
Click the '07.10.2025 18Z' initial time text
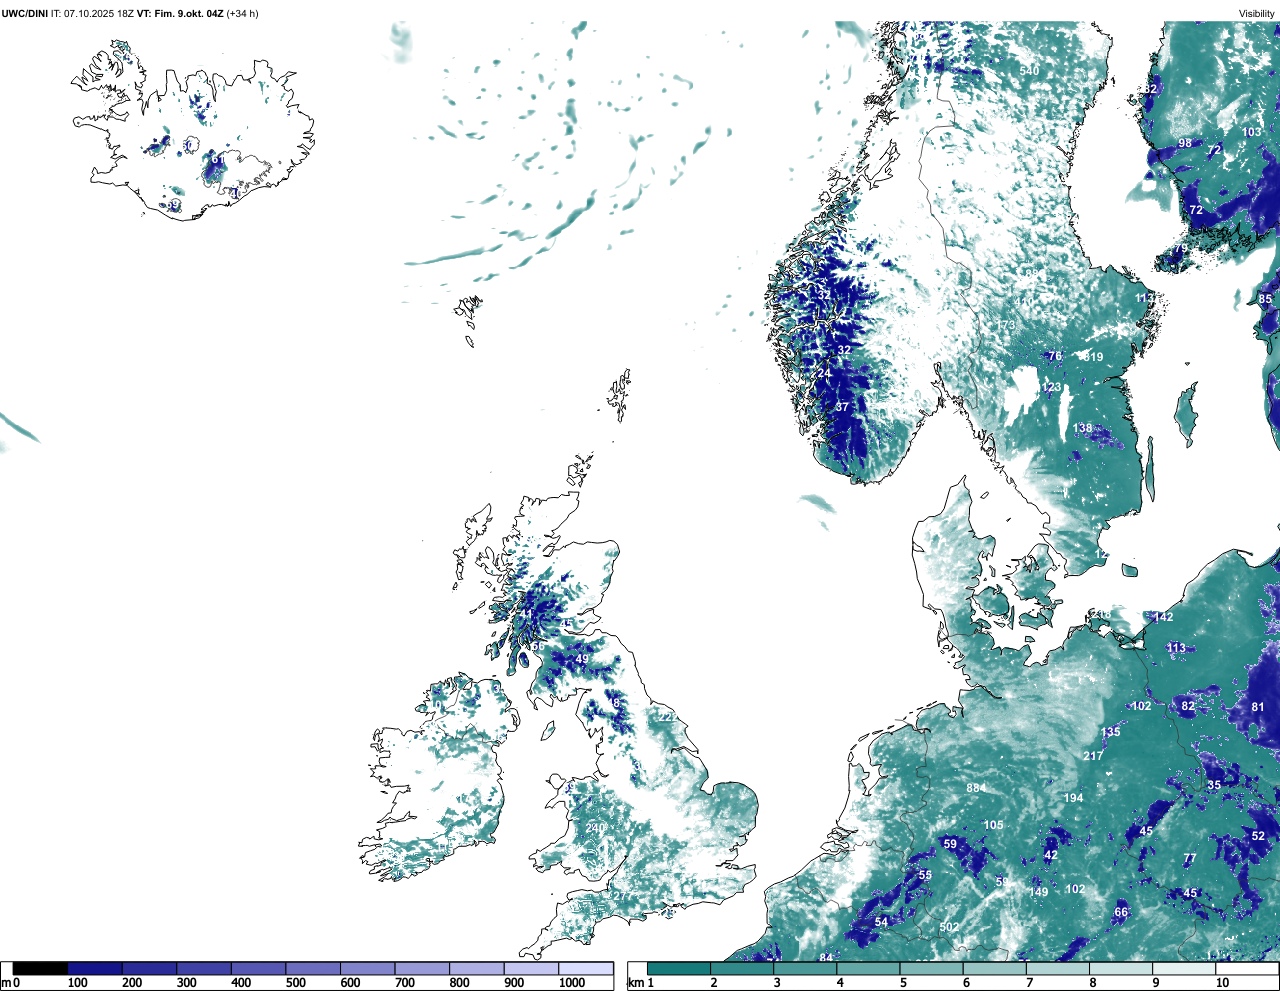pos(98,13)
